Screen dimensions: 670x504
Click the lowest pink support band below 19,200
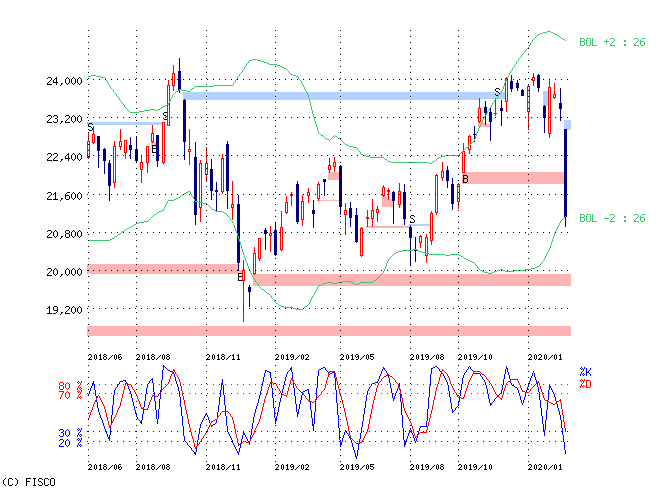tap(329, 331)
